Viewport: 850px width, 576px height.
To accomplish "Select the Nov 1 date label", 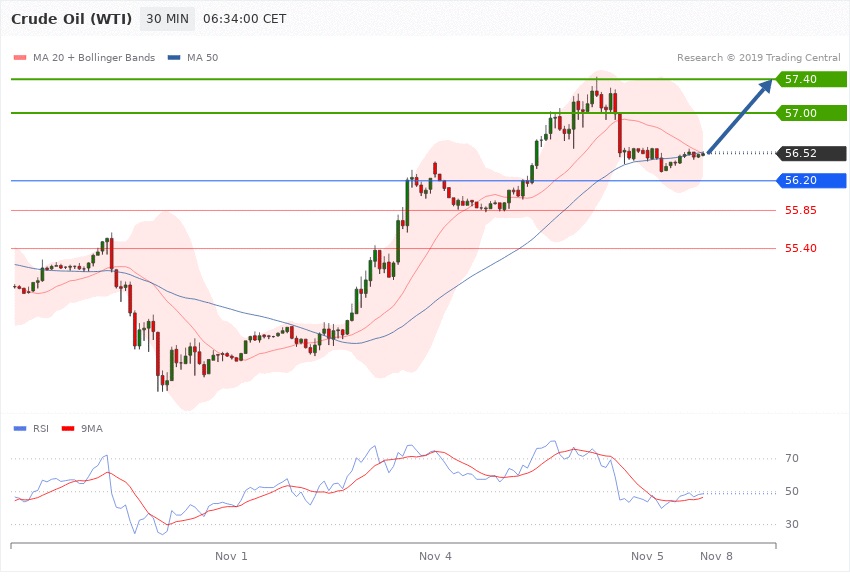I will tap(231, 556).
